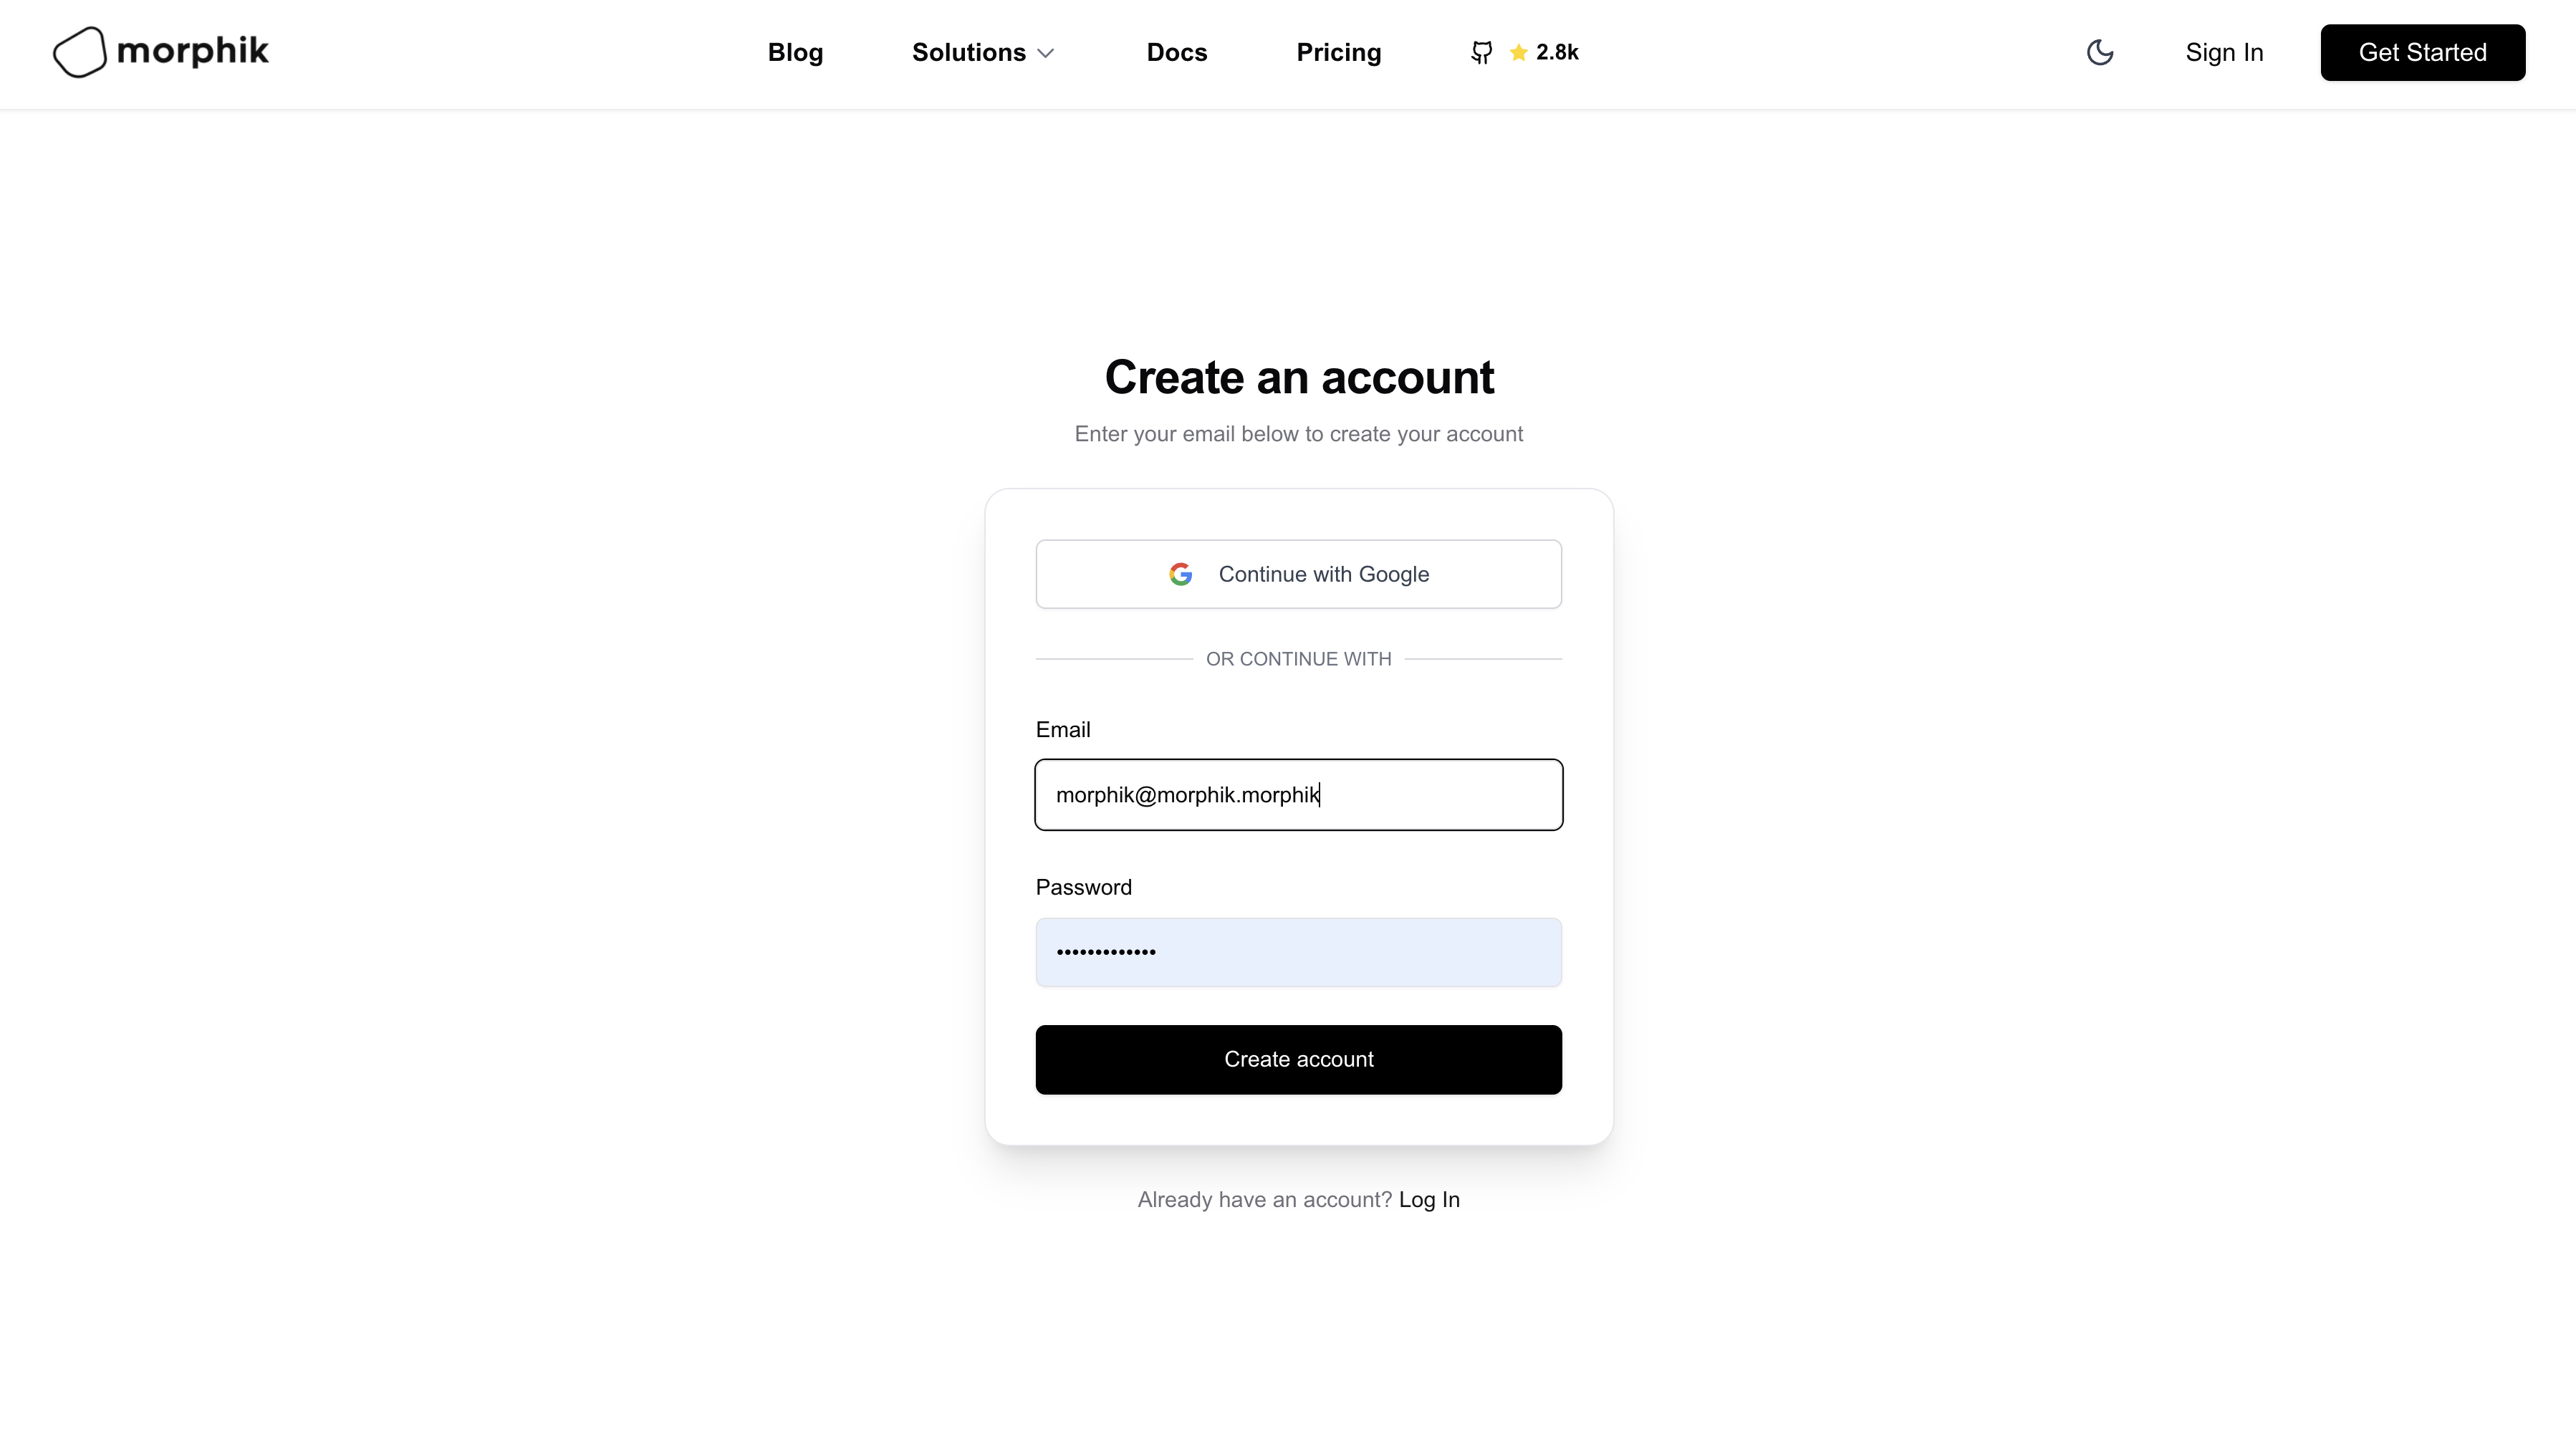Viewport: 2576px width, 1437px height.
Task: Click the morphik logo
Action: coord(160,52)
